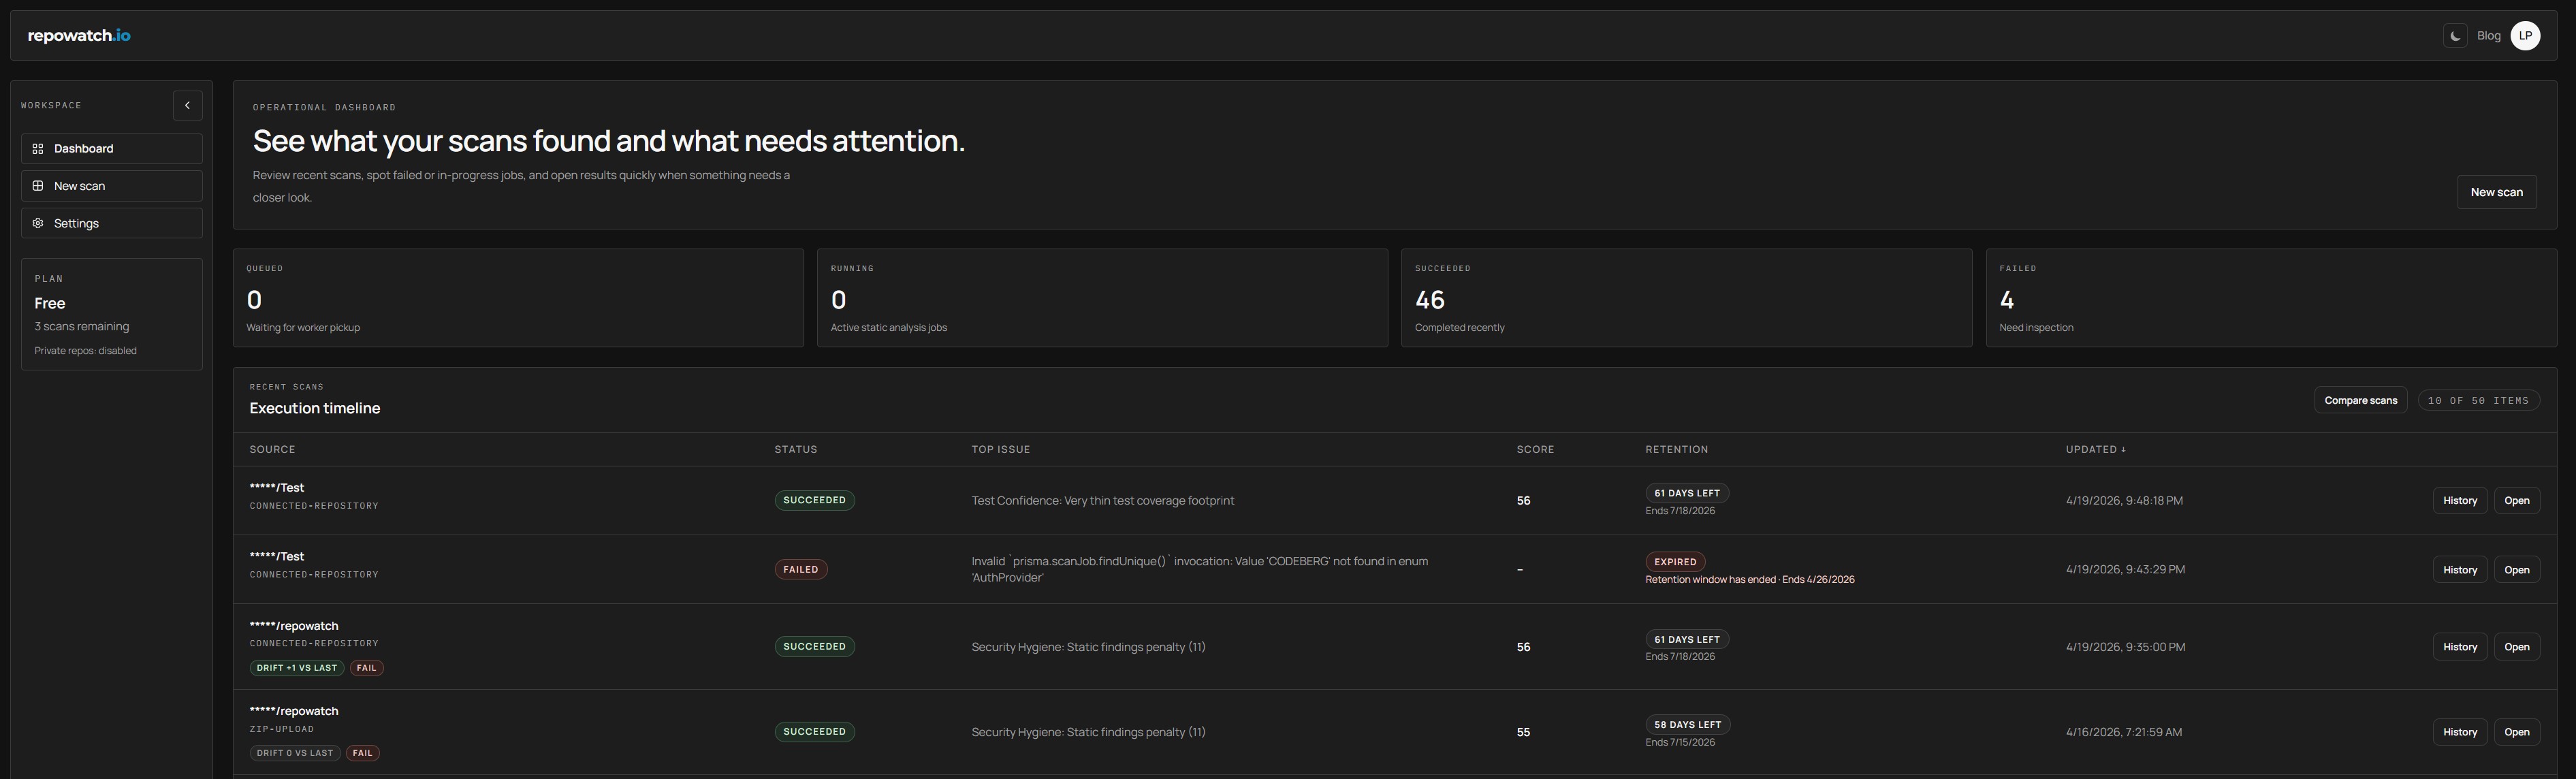Viewport: 2576px width, 779px height.
Task: Click the Free plan label
Action: click(x=50, y=303)
